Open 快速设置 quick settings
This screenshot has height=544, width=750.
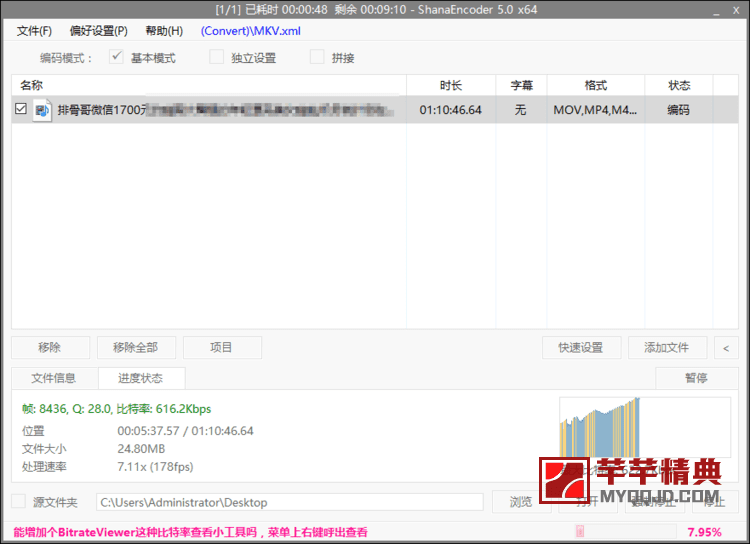click(581, 347)
